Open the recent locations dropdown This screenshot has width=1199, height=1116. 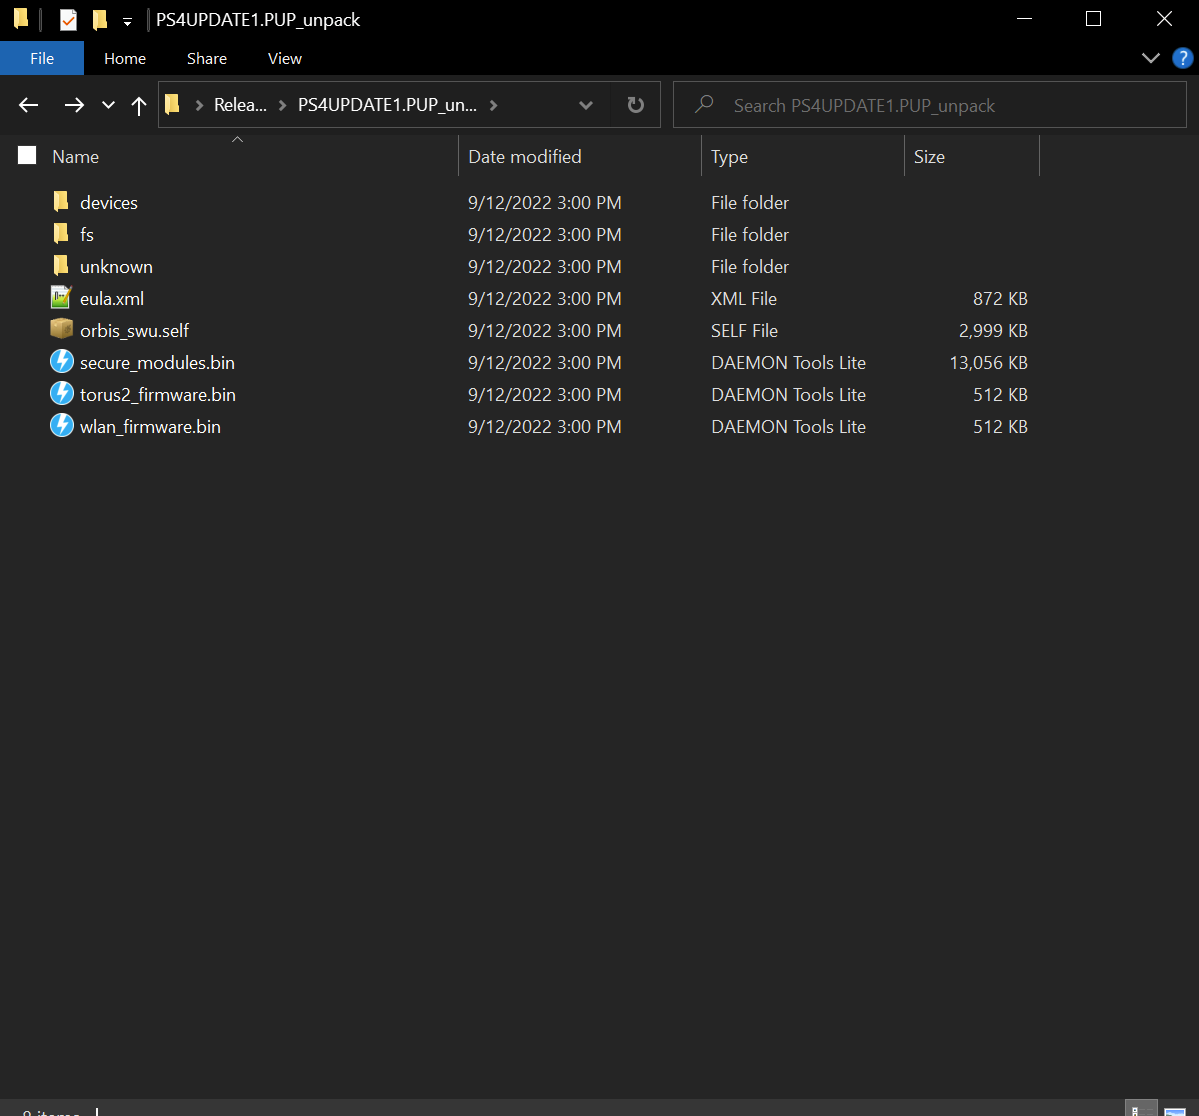(109, 105)
